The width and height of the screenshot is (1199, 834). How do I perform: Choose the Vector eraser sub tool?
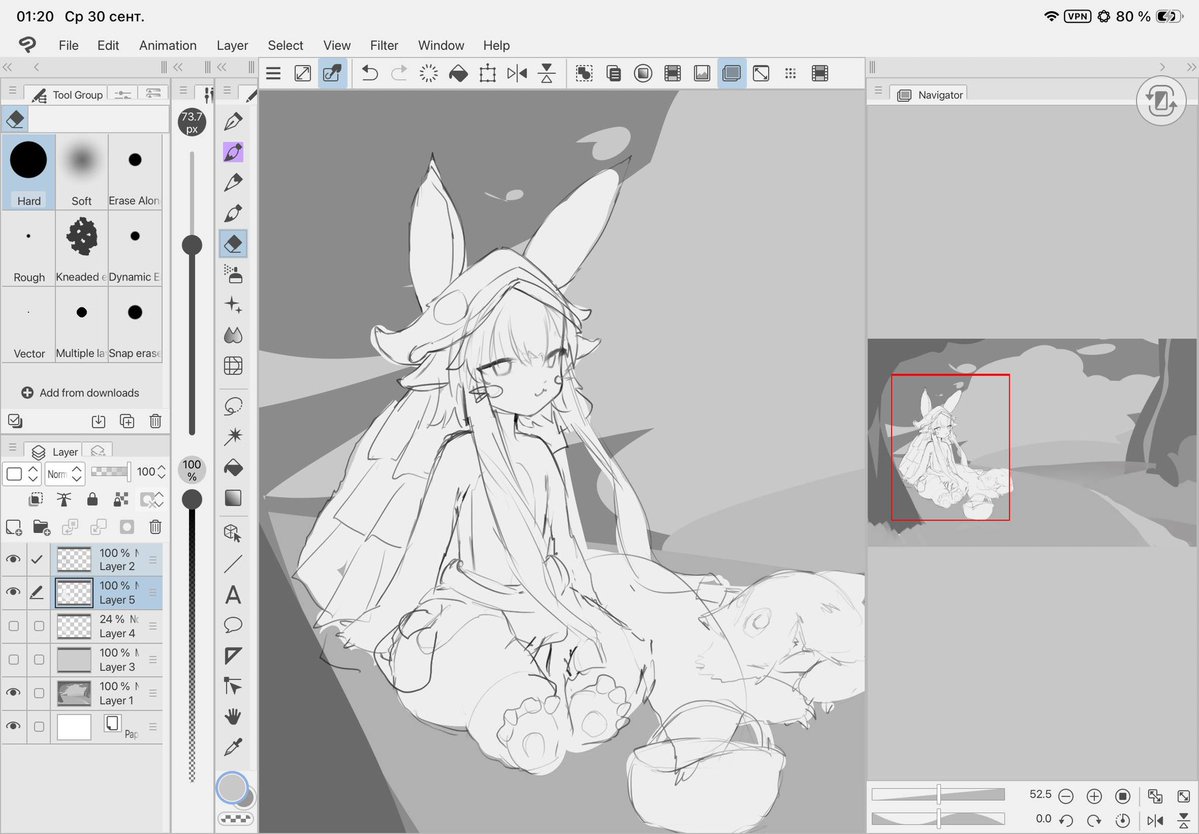click(x=29, y=324)
